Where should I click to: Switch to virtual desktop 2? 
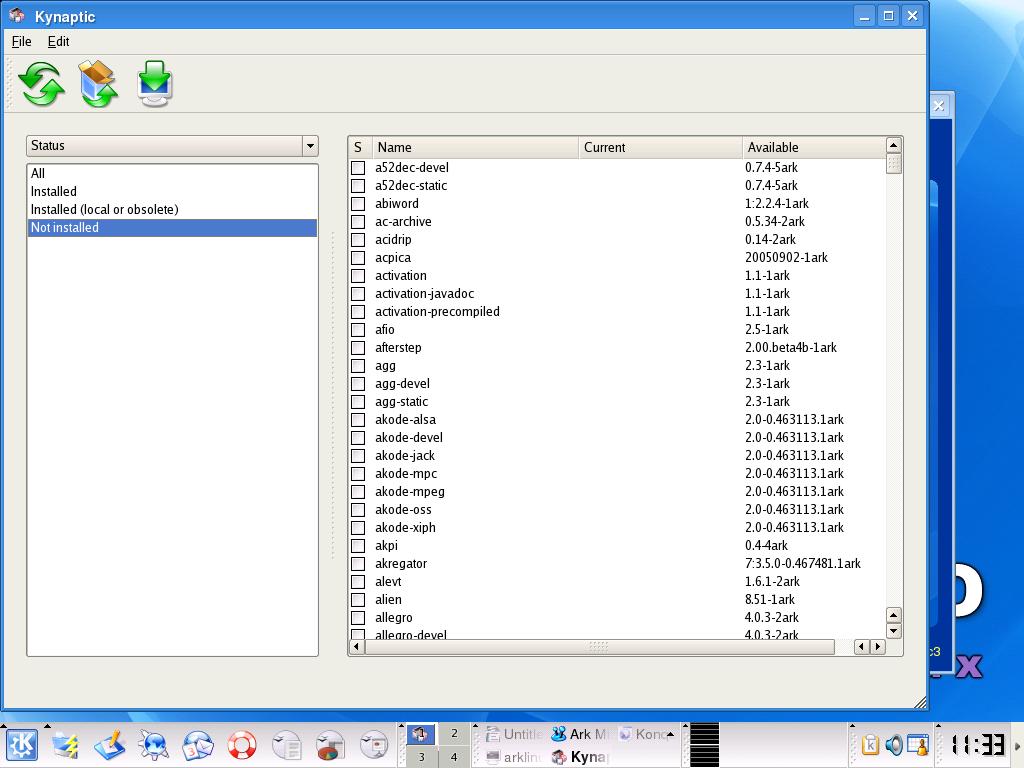point(455,734)
